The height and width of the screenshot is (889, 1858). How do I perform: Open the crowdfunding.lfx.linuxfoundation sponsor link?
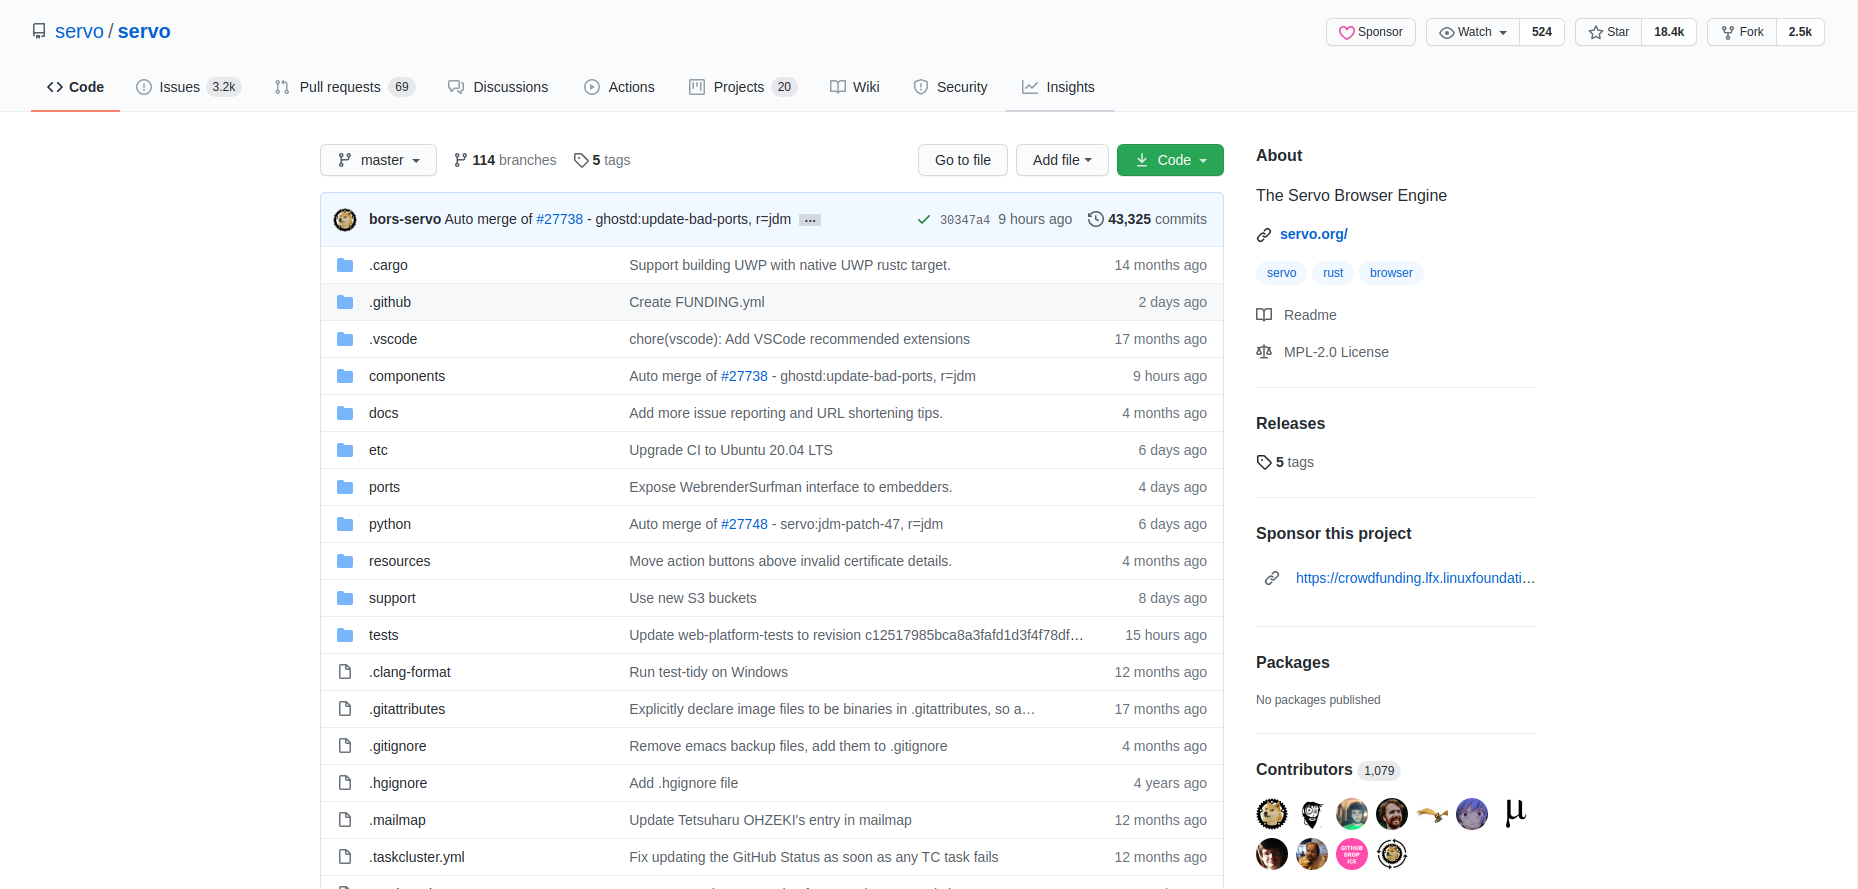tap(1414, 578)
